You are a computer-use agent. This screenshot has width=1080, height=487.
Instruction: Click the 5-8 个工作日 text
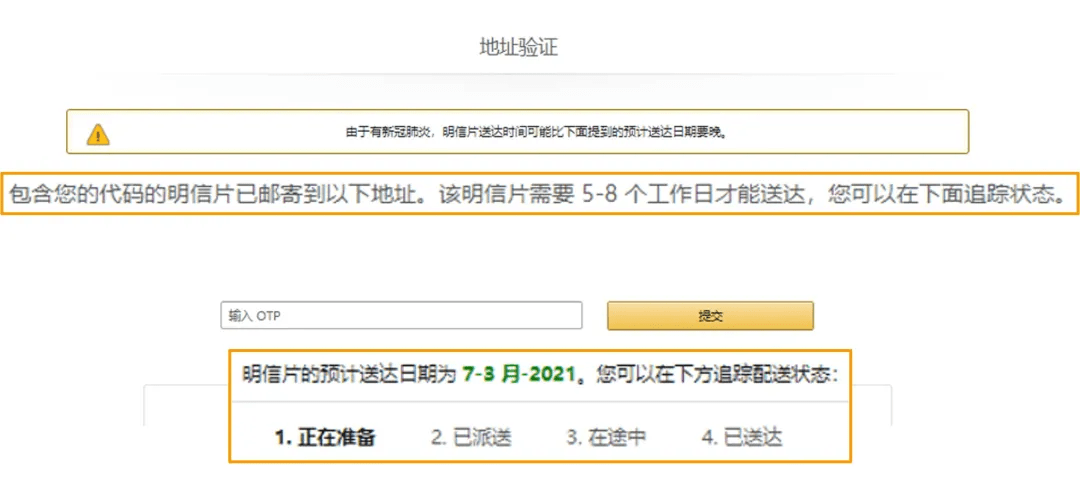[x=650, y=193]
